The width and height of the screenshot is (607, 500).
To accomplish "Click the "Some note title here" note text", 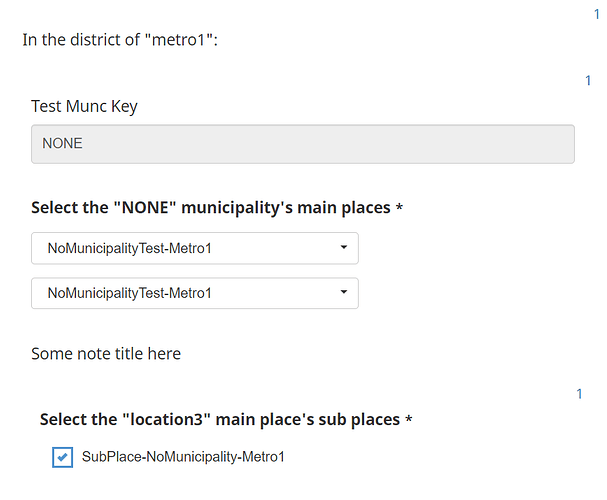I will pyautogui.click(x=106, y=353).
